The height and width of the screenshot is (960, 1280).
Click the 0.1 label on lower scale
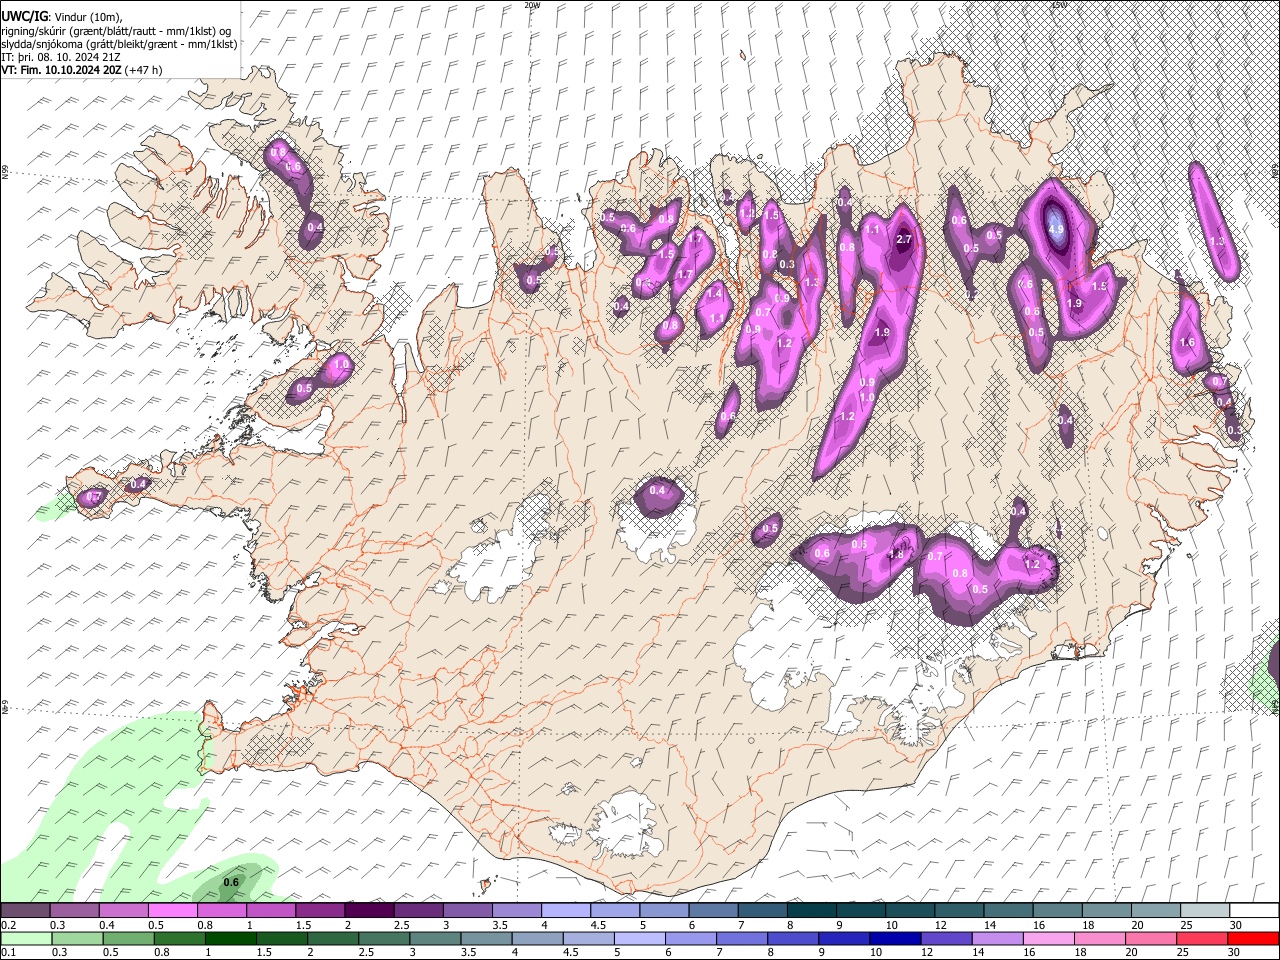pyautogui.click(x=8, y=952)
